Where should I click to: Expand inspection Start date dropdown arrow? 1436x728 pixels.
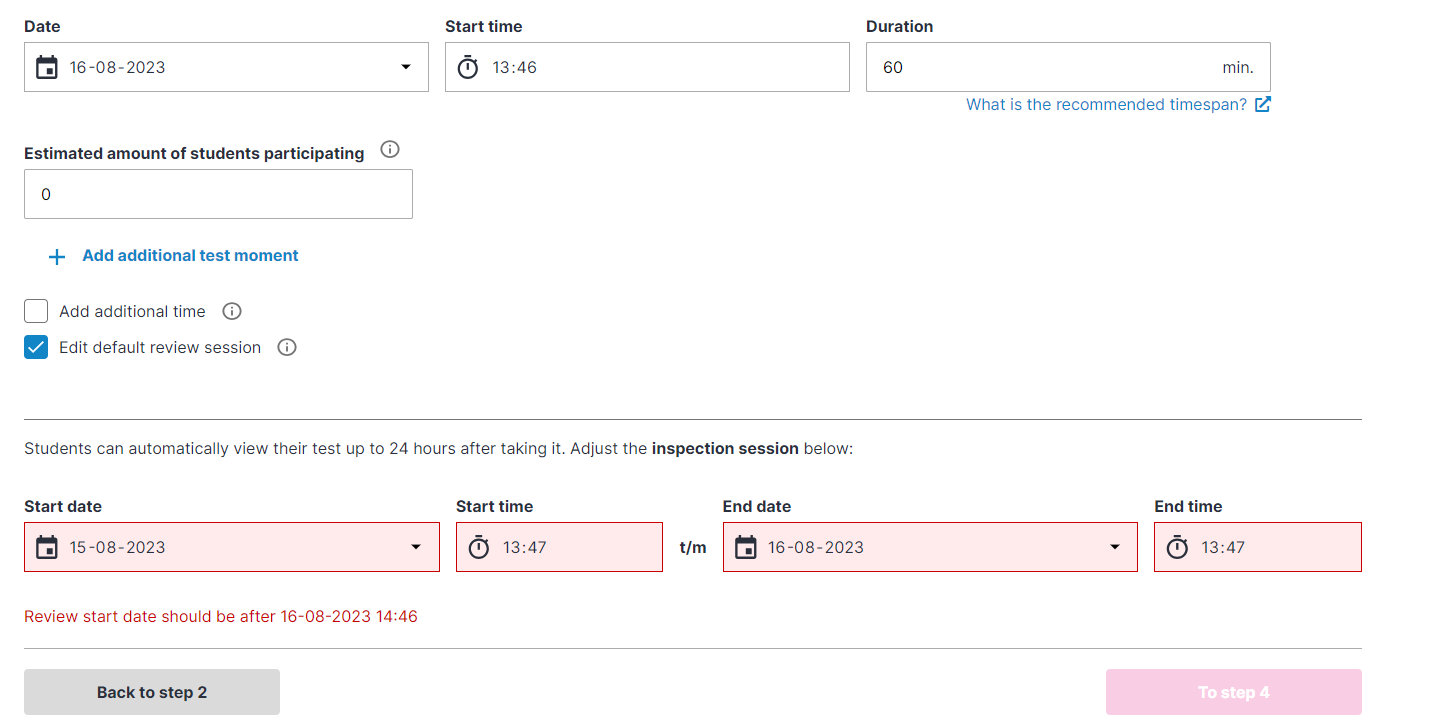click(x=416, y=547)
